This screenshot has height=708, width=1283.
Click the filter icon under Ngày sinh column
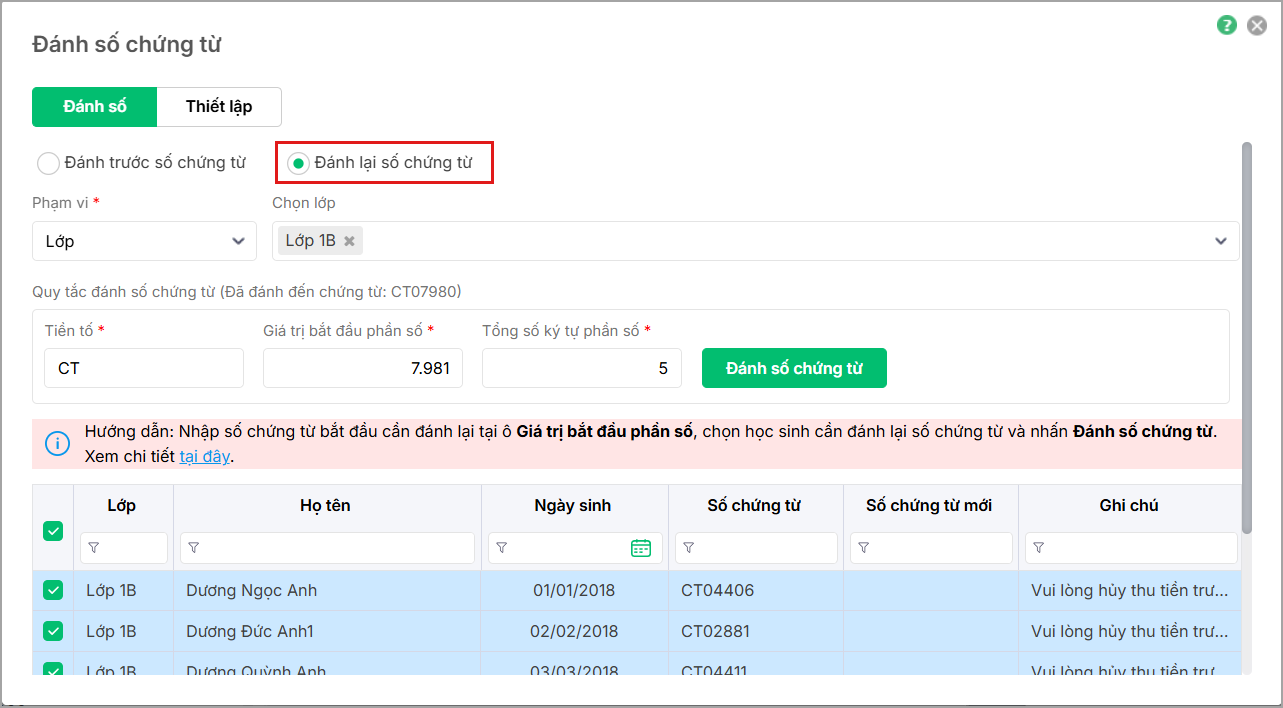[x=502, y=548]
